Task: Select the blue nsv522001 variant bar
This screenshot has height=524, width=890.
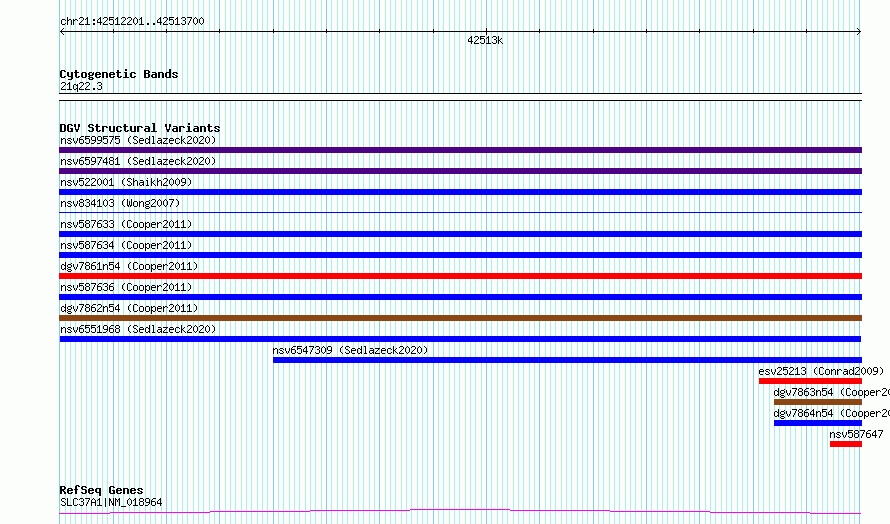Action: 460,192
